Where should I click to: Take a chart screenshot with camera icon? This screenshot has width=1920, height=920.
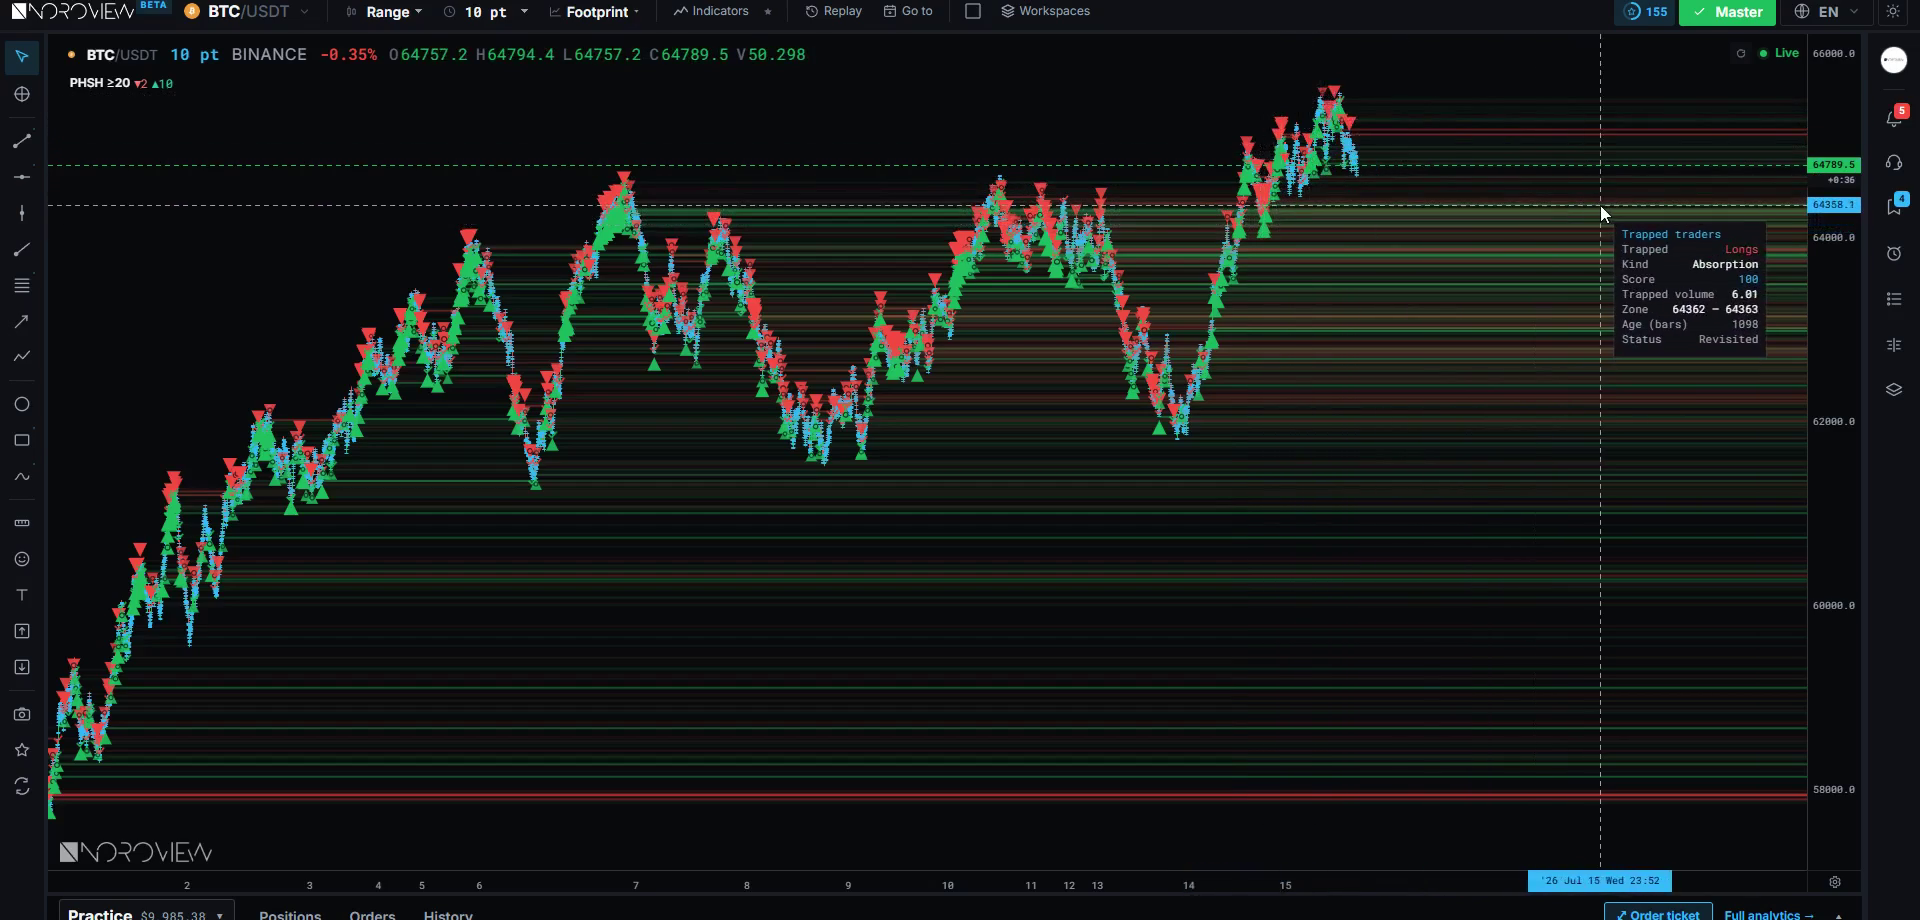[x=22, y=714]
